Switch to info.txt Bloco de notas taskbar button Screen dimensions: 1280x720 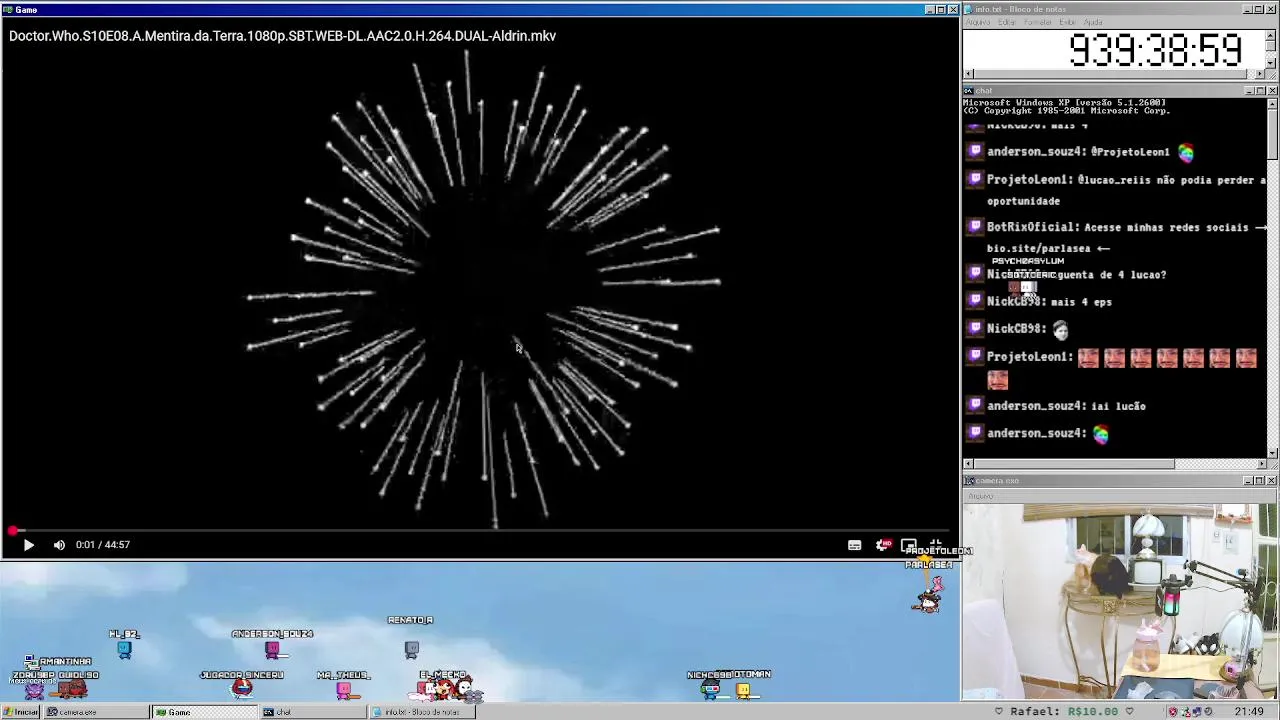click(421, 712)
